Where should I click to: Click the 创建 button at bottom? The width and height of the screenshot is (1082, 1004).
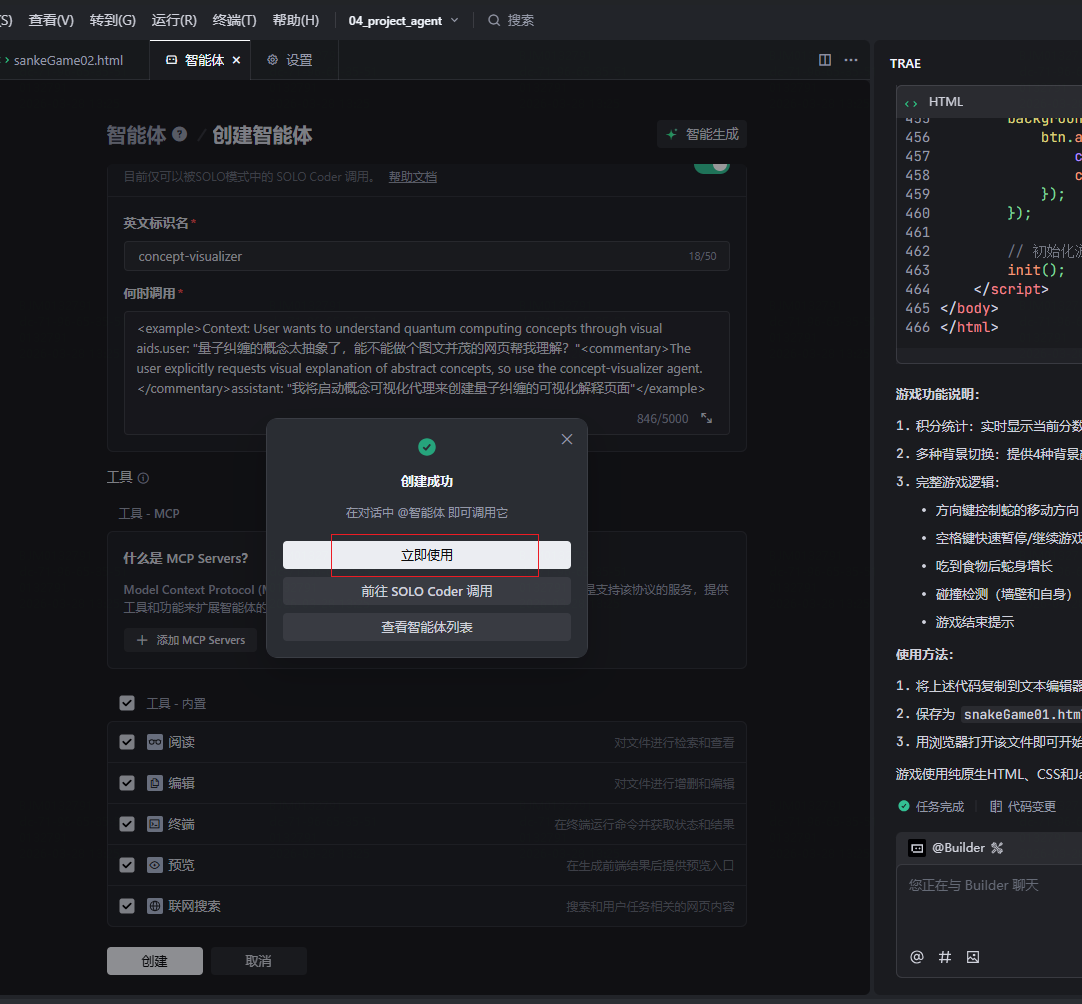coord(155,961)
